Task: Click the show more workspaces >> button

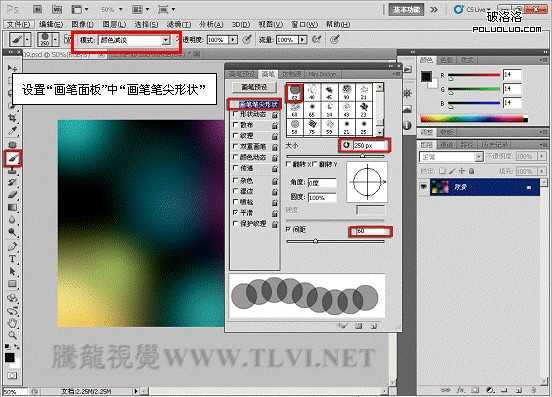Action: (x=434, y=10)
